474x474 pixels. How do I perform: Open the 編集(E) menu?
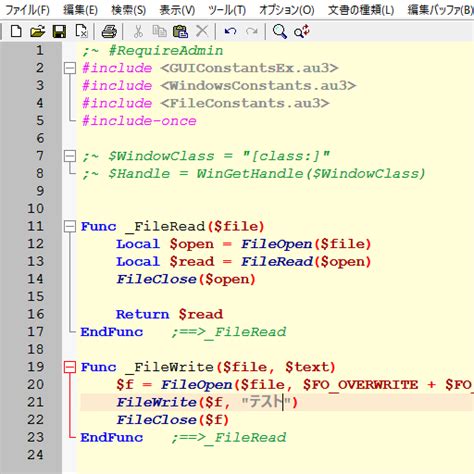(x=80, y=10)
